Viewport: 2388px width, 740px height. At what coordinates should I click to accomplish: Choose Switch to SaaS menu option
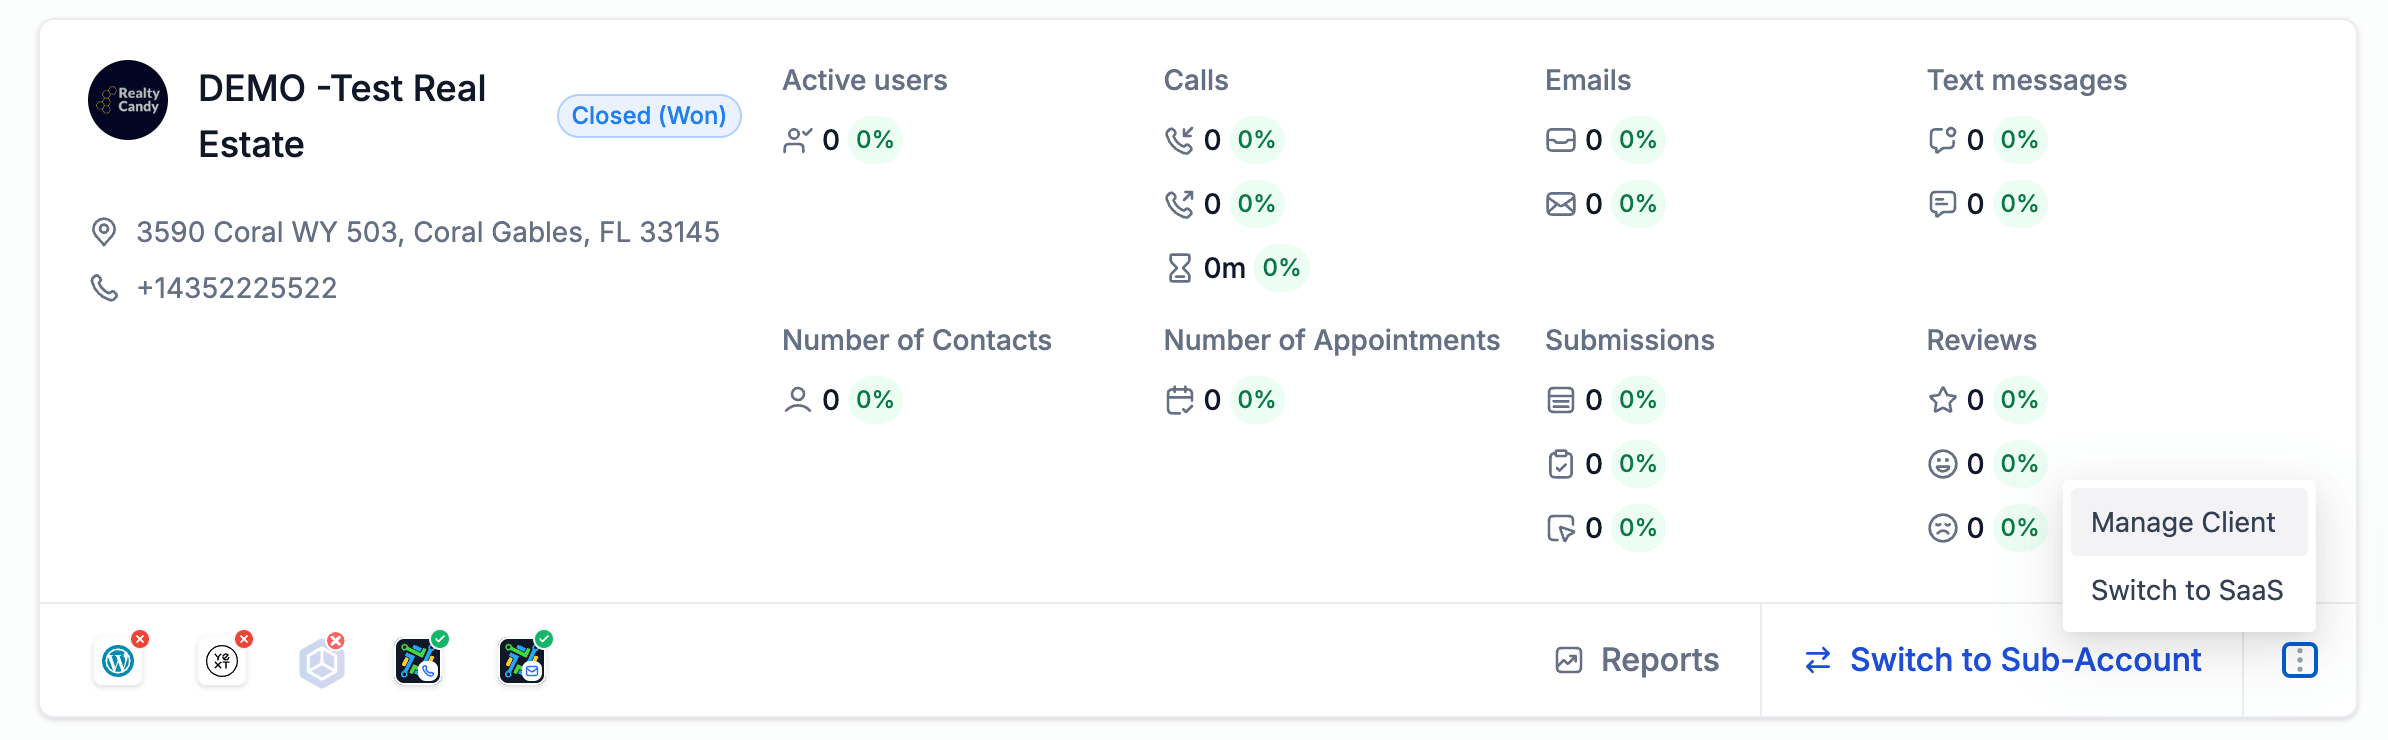click(x=2187, y=590)
